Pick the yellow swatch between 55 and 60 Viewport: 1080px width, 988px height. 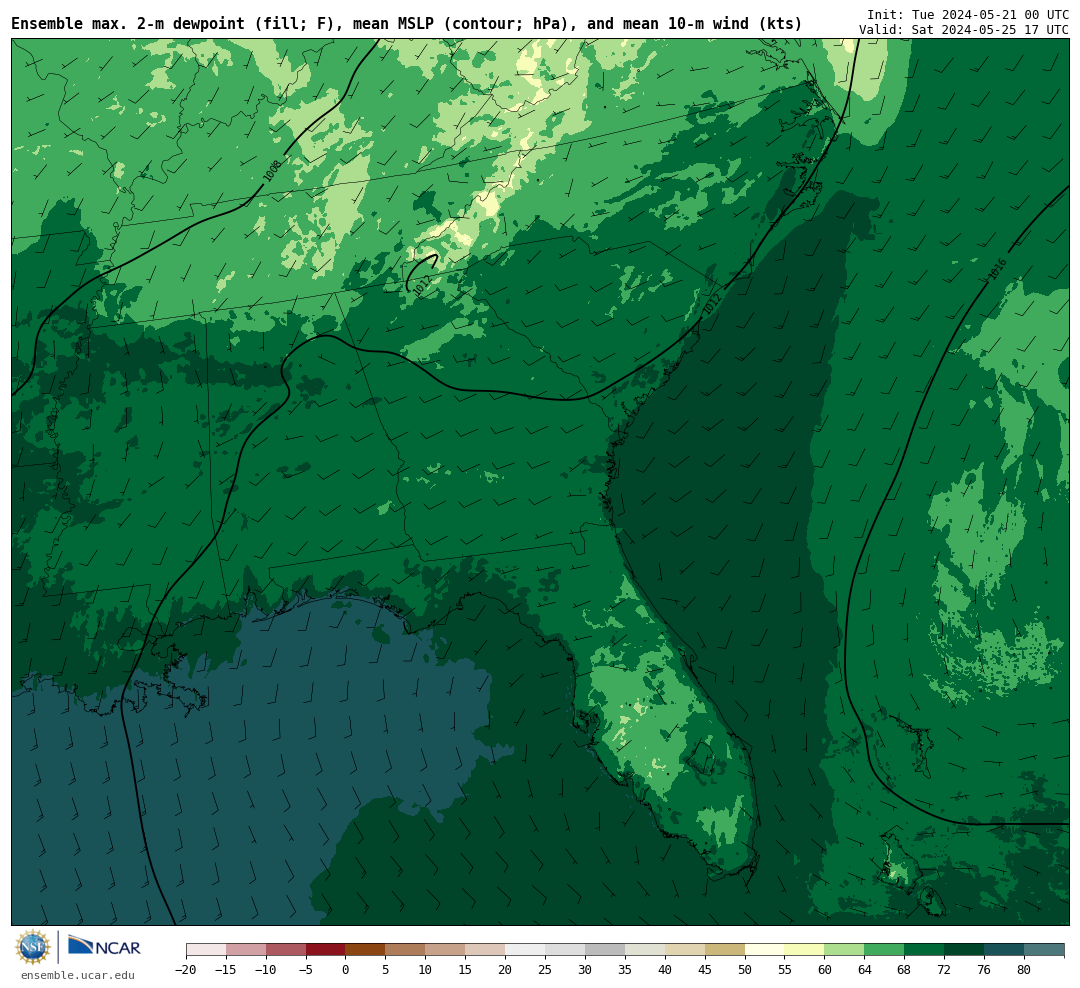click(805, 950)
